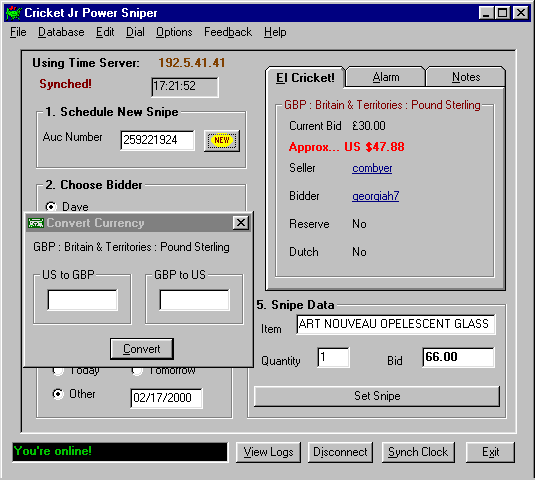Click the Synch Clock button
Image resolution: width=535 pixels, height=480 pixels.
click(x=418, y=452)
